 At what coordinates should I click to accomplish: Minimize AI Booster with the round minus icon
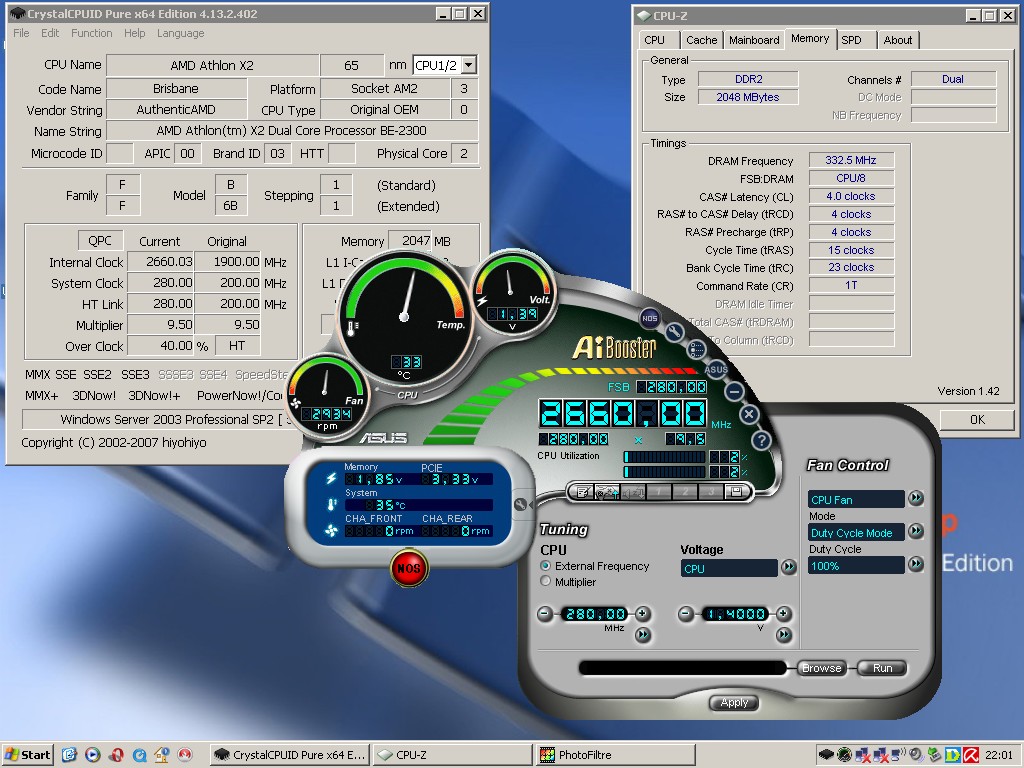[x=735, y=392]
